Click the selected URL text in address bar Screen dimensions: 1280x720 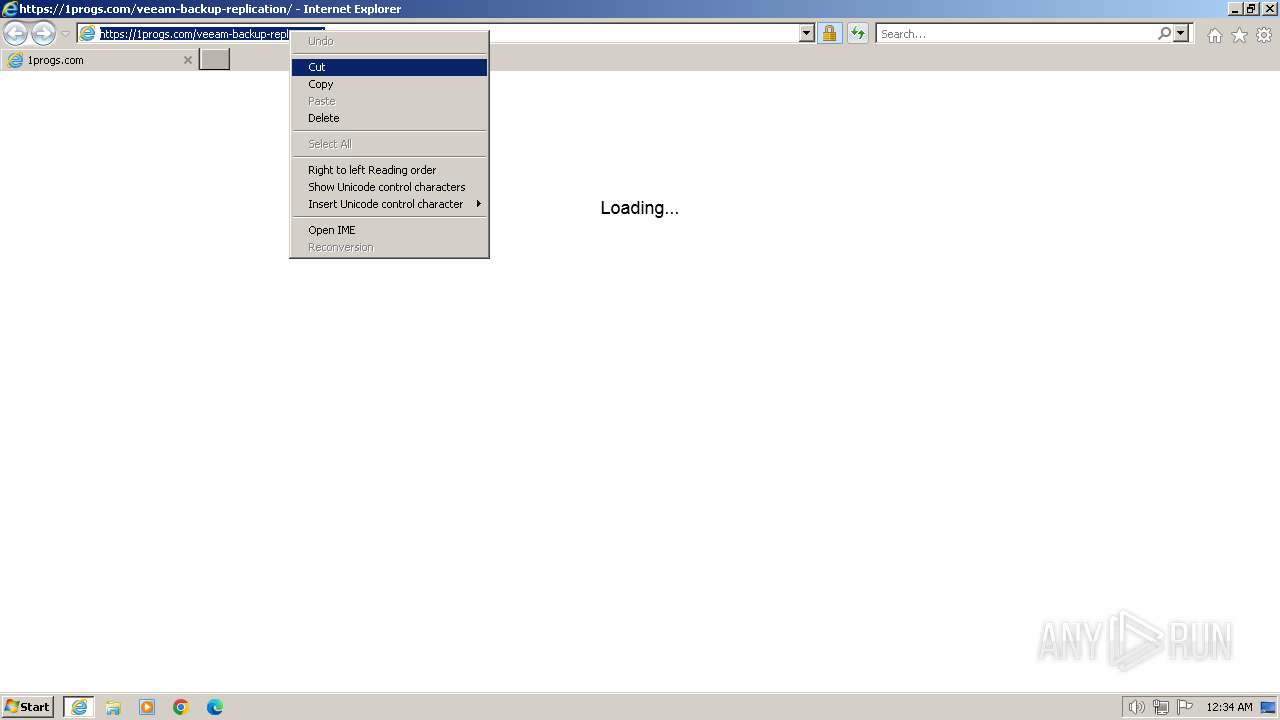(x=195, y=34)
